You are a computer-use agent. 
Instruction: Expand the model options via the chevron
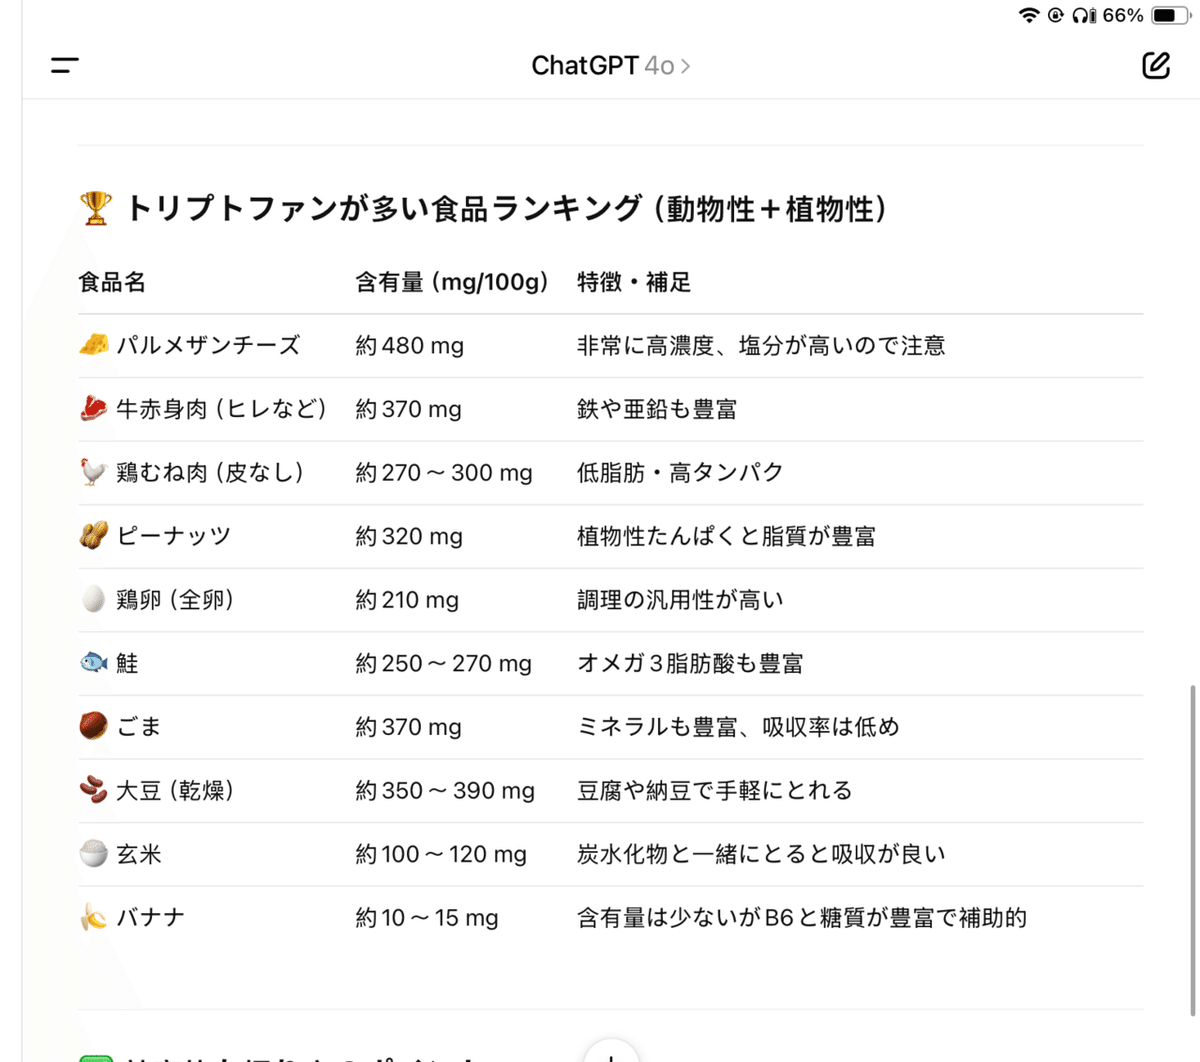pos(687,65)
